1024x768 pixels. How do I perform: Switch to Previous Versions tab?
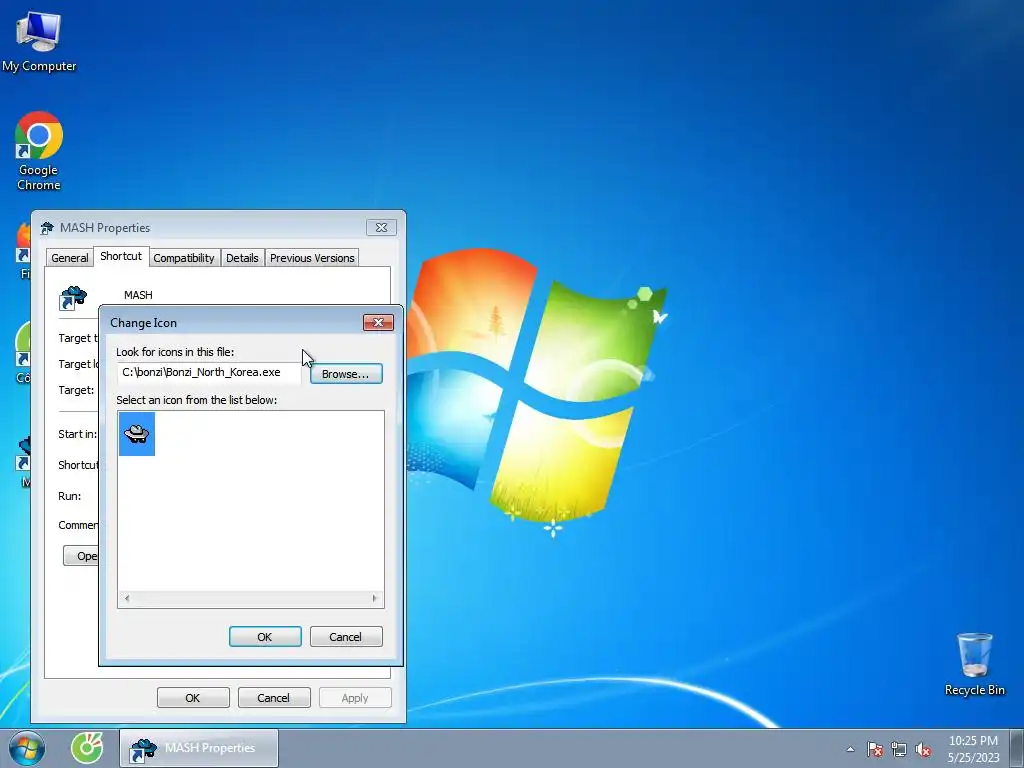(x=312, y=258)
